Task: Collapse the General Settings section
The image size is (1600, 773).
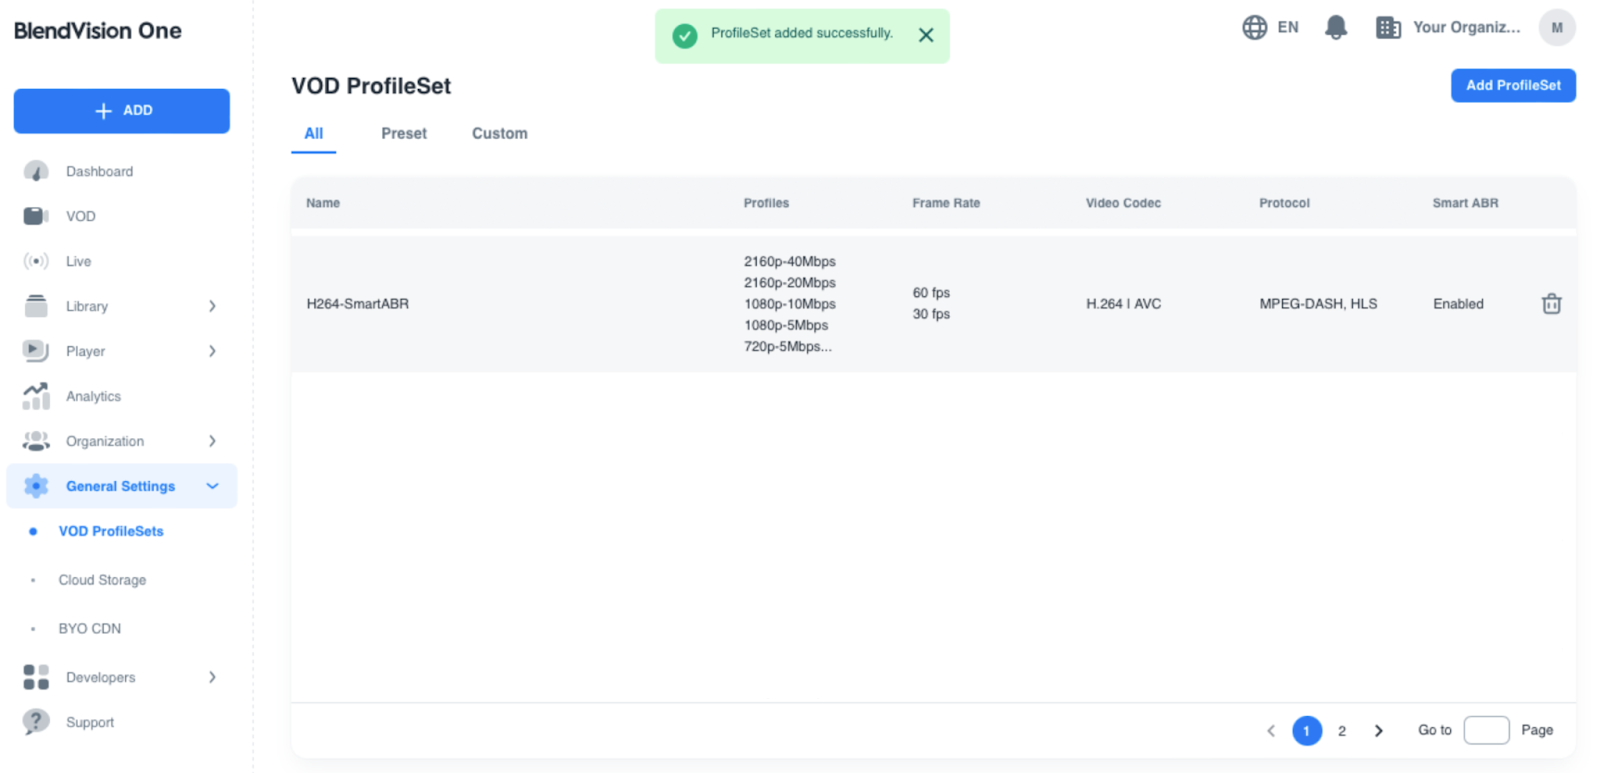Action: [x=212, y=487]
